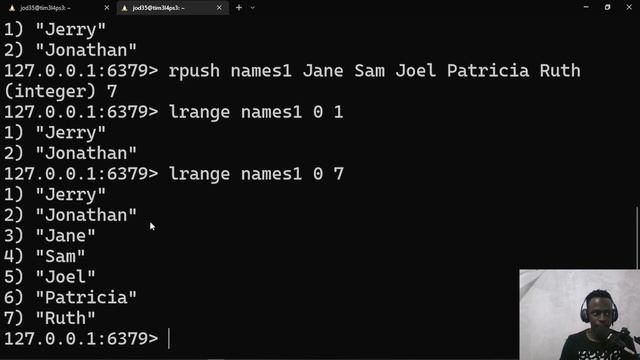Click the webcam overlay thumbnail
The width and height of the screenshot is (640, 360).
[x=580, y=314]
